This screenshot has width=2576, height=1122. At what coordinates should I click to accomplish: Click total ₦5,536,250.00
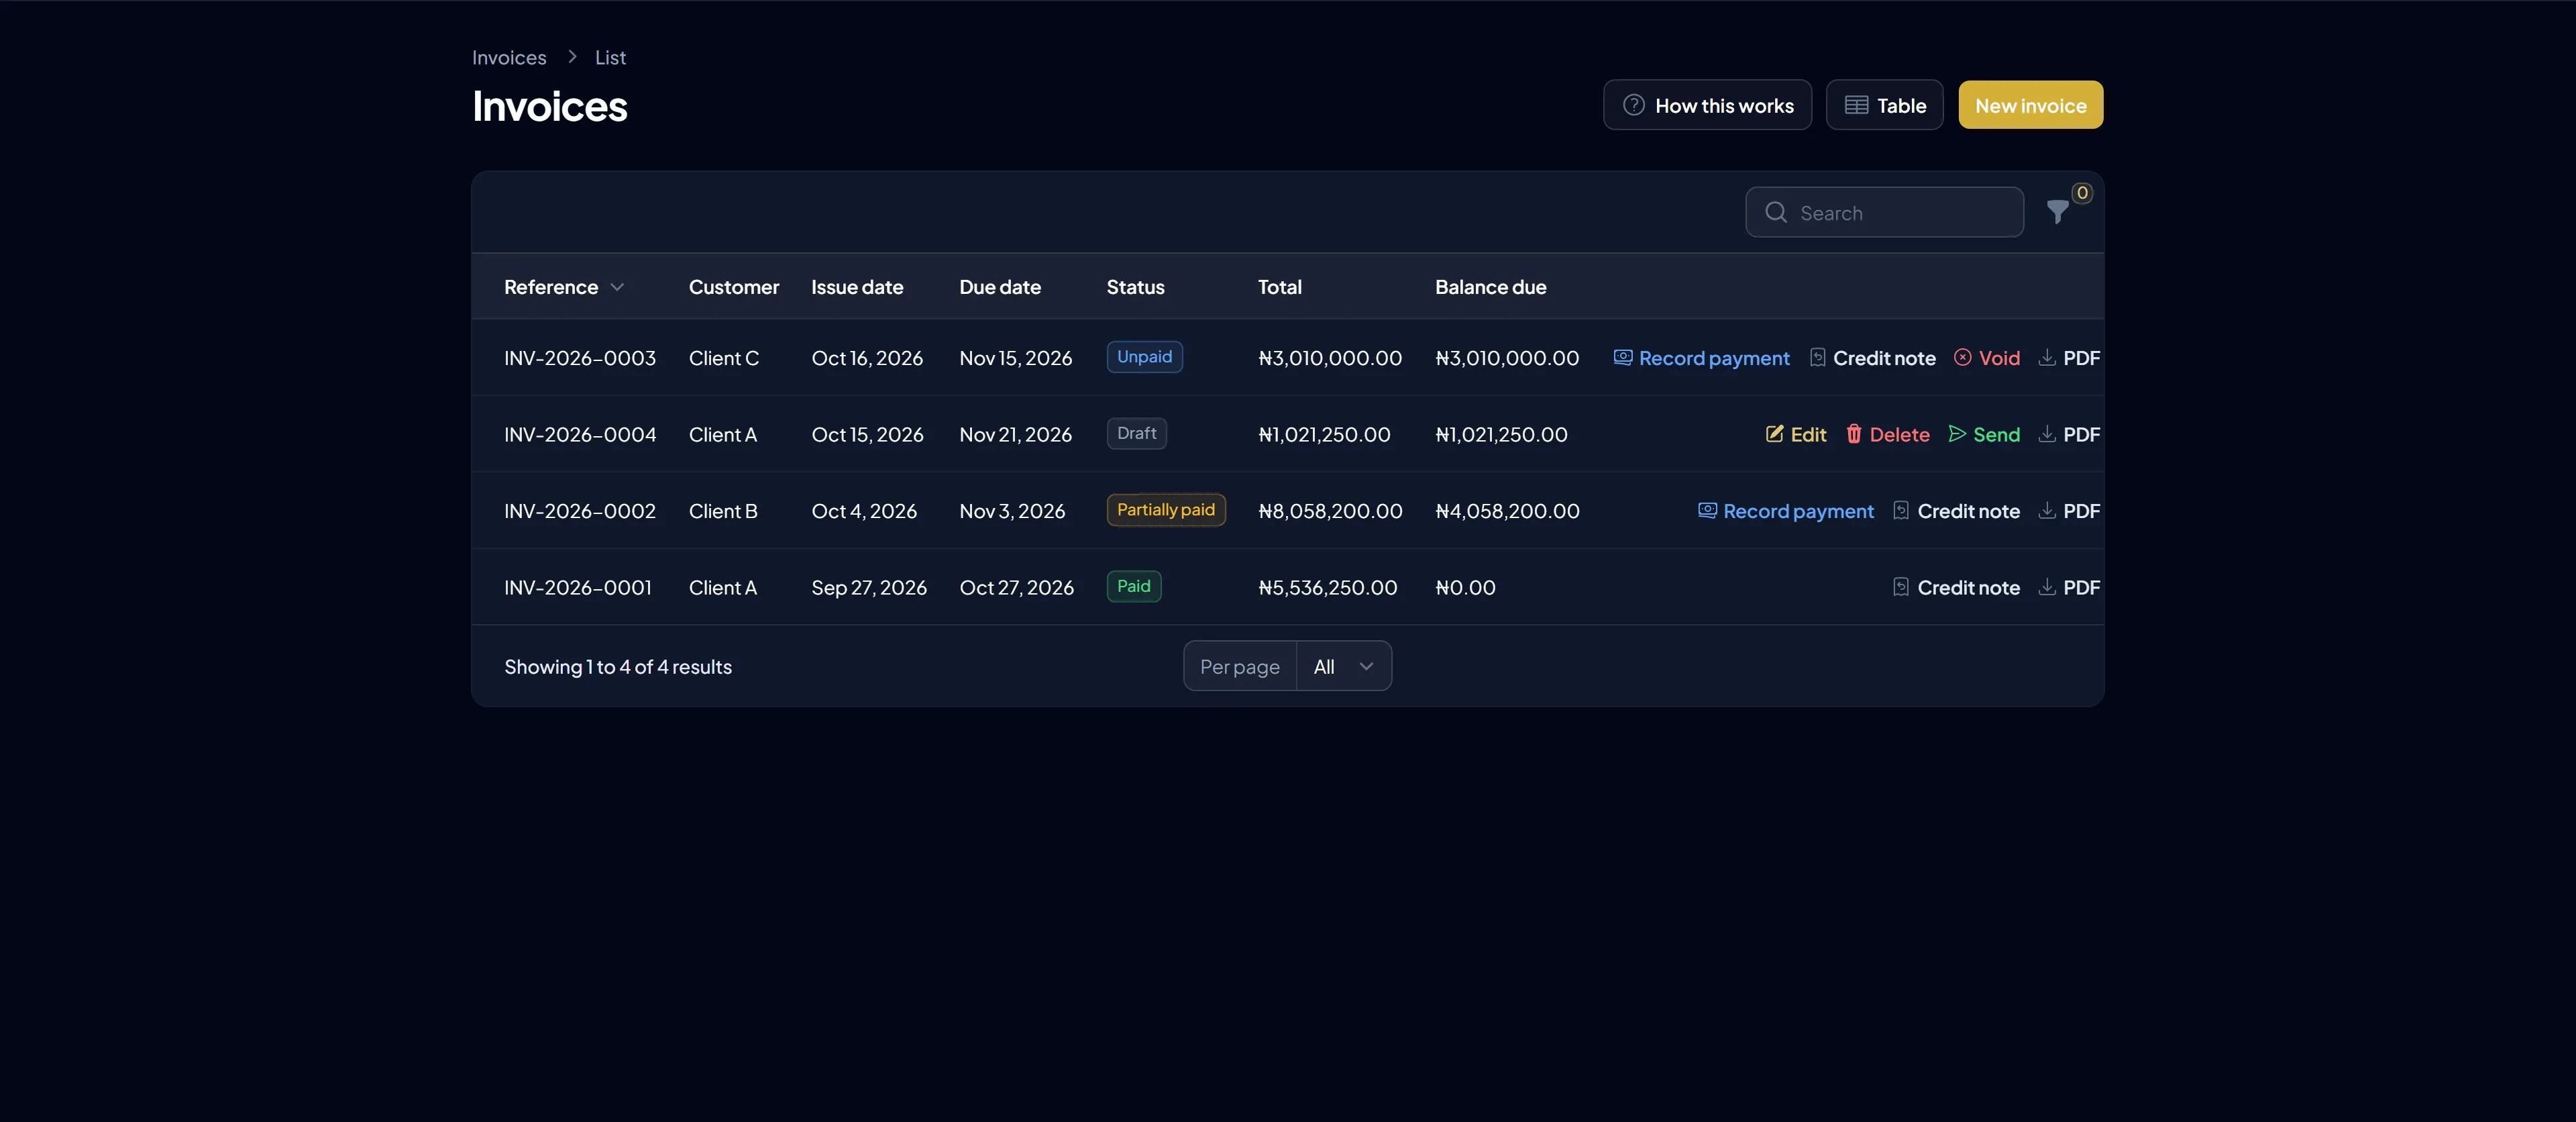(1327, 587)
